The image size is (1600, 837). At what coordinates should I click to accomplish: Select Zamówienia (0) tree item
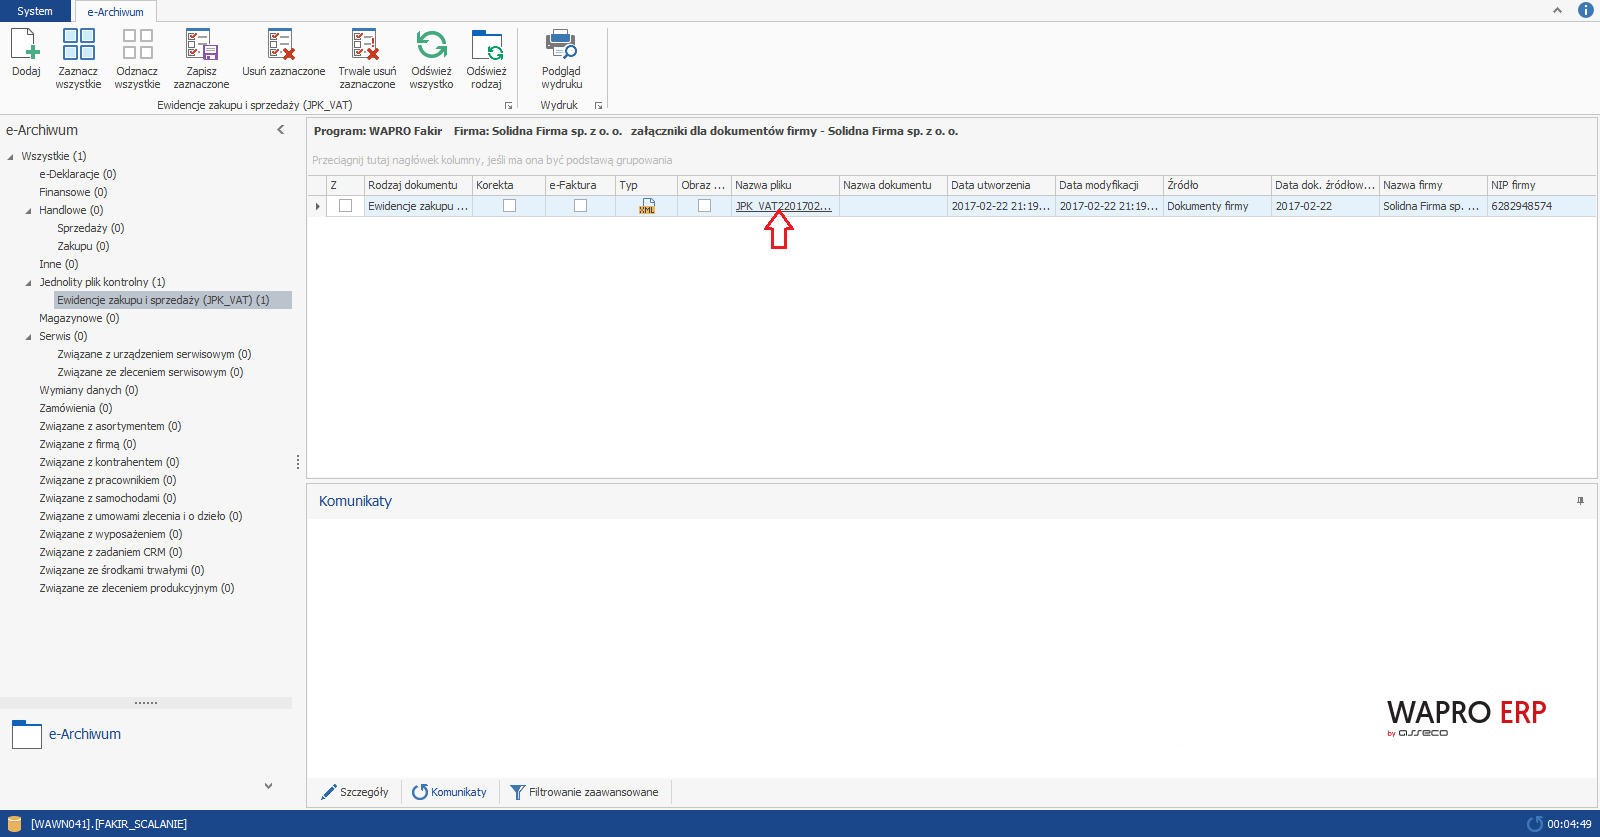(76, 408)
